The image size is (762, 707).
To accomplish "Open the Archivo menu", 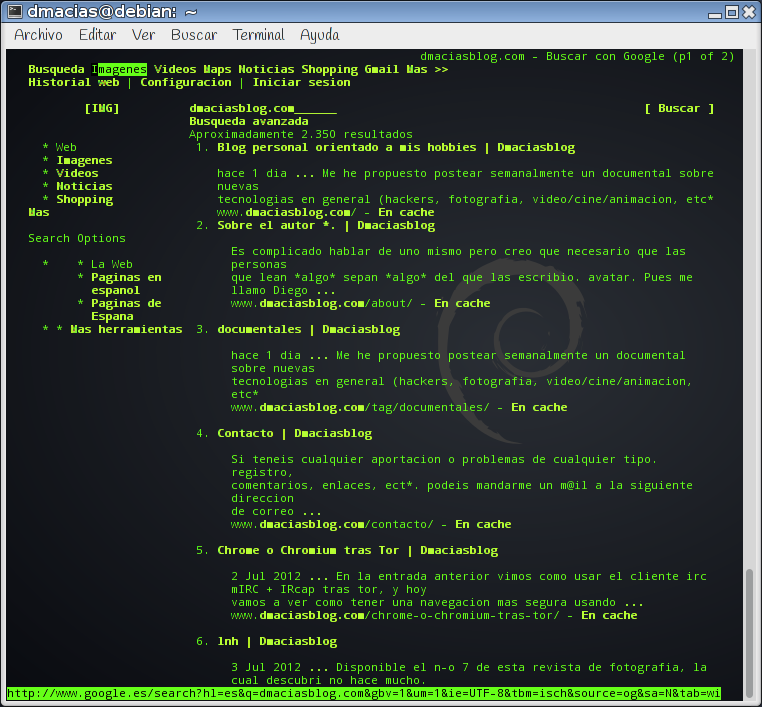I will 38,35.
